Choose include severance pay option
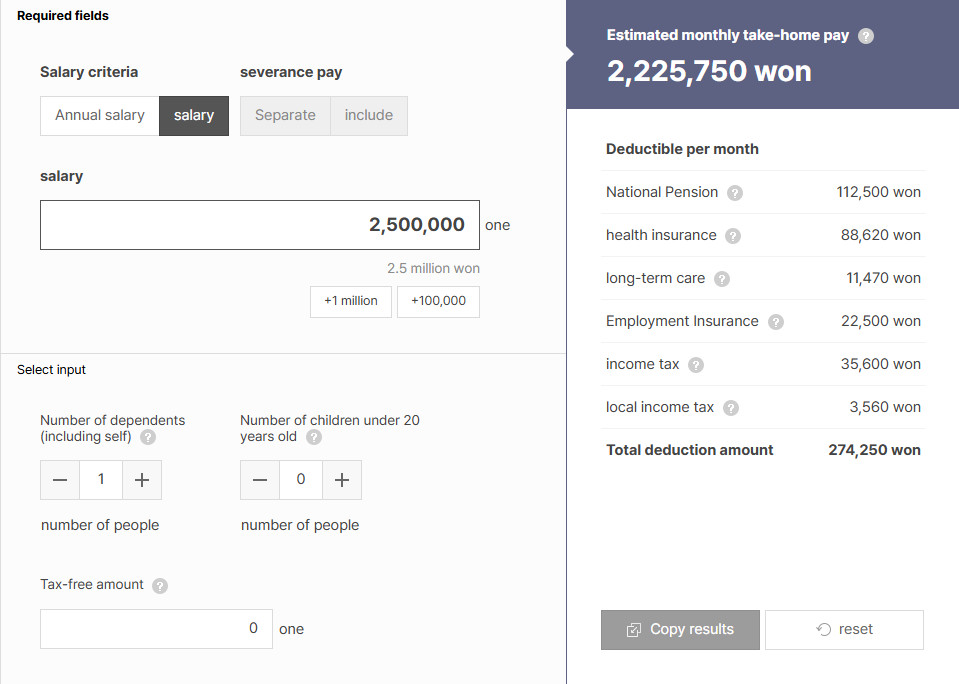The image size is (959, 684). 369,116
